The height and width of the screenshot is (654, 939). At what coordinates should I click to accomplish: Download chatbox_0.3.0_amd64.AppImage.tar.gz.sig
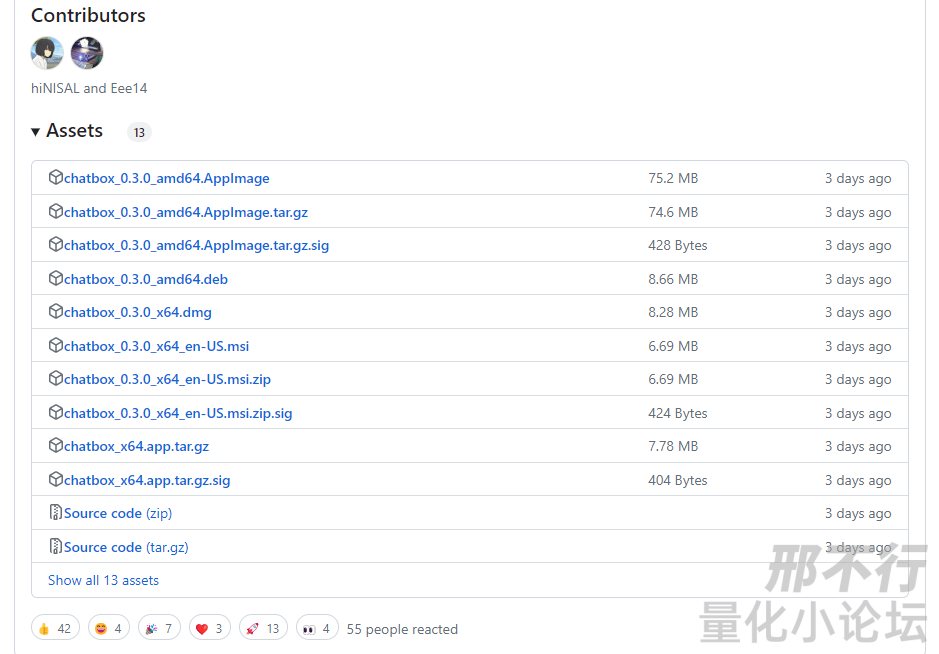point(196,246)
